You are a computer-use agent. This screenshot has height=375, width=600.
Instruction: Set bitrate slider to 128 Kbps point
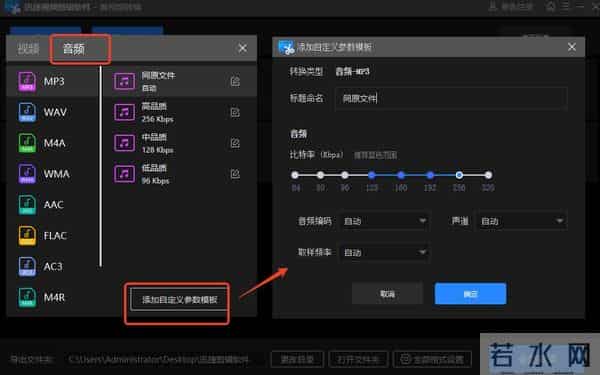coord(372,175)
